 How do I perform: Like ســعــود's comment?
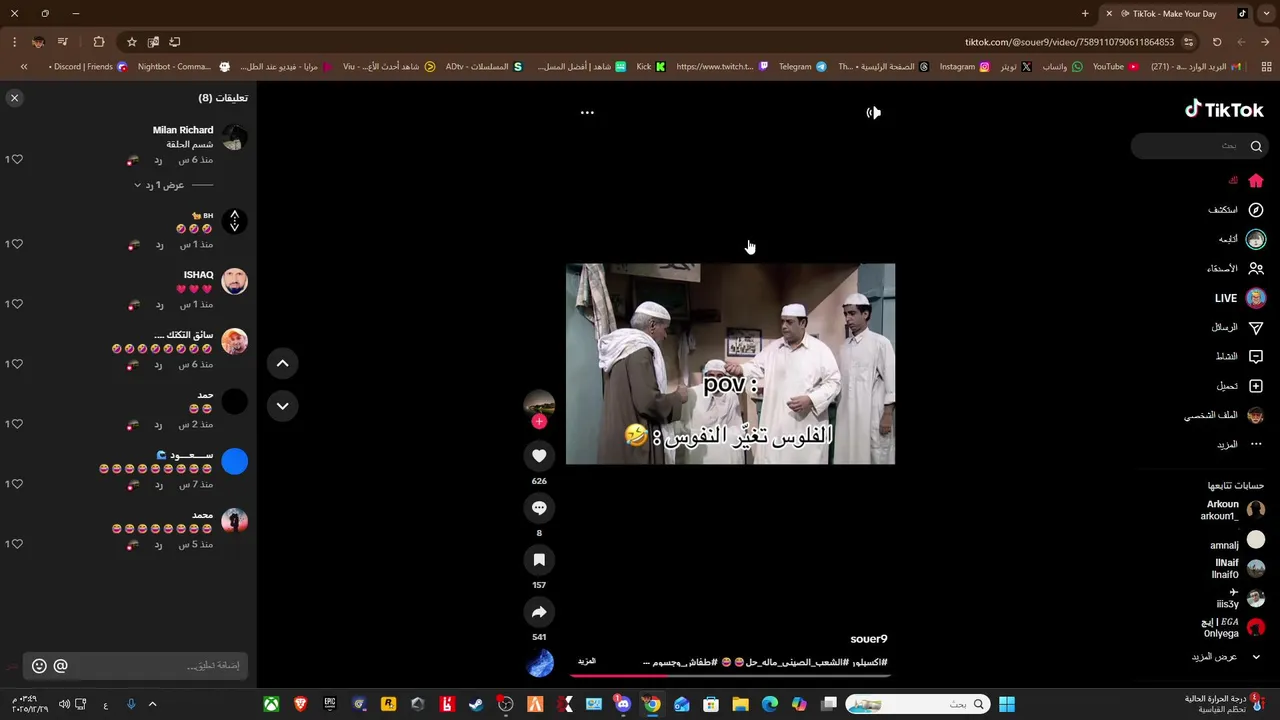[17, 484]
